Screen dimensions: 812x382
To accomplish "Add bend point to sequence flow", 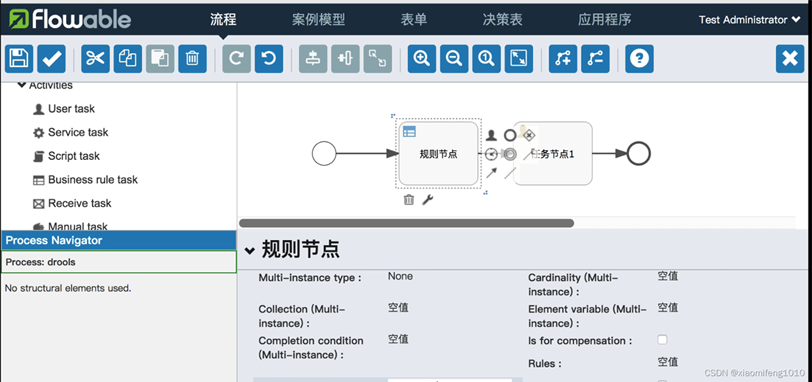I will click(563, 59).
